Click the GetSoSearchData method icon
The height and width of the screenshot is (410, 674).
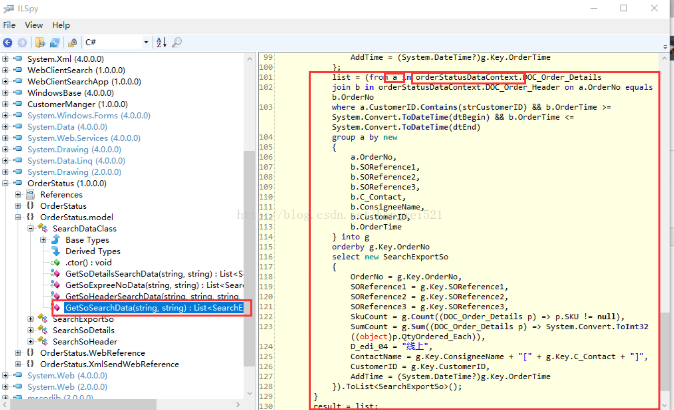click(56, 307)
